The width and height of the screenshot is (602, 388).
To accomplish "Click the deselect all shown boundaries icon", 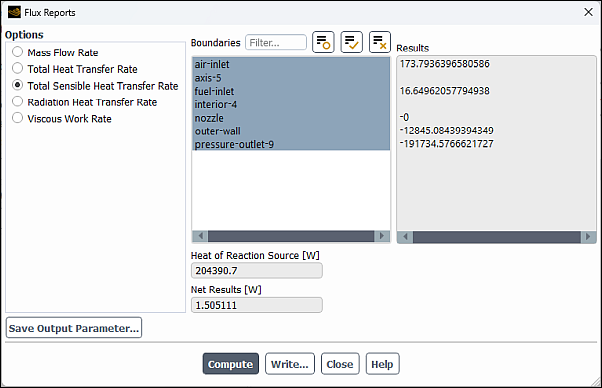I will pyautogui.click(x=380, y=42).
